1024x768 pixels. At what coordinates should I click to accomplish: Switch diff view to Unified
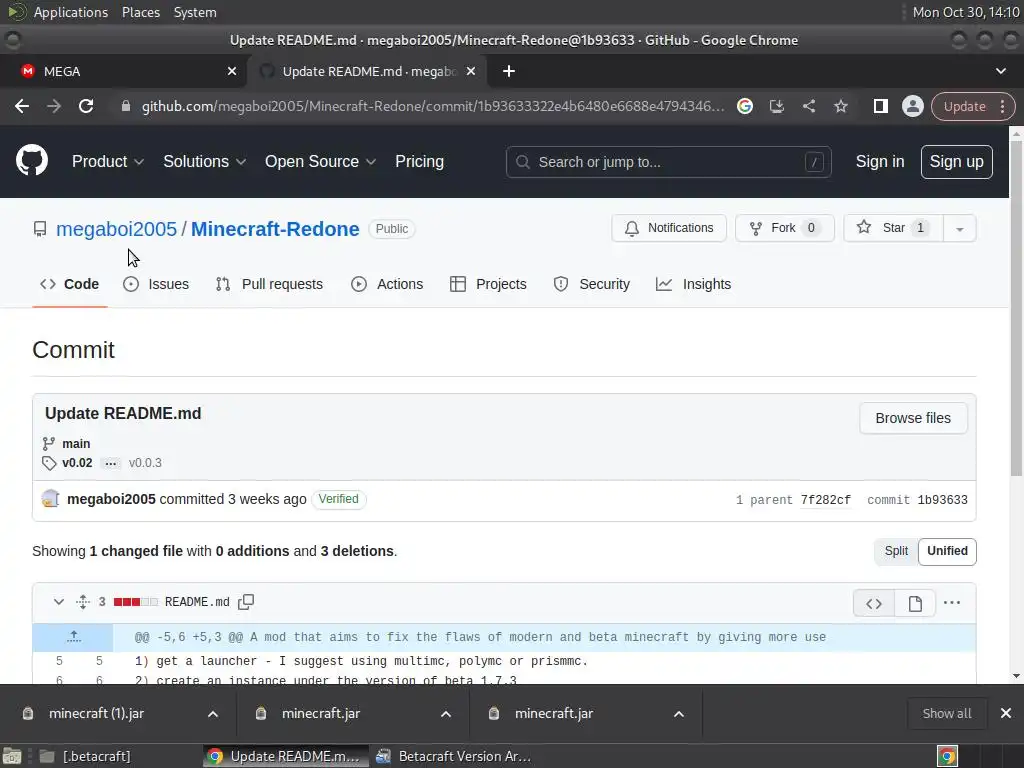pos(947,551)
